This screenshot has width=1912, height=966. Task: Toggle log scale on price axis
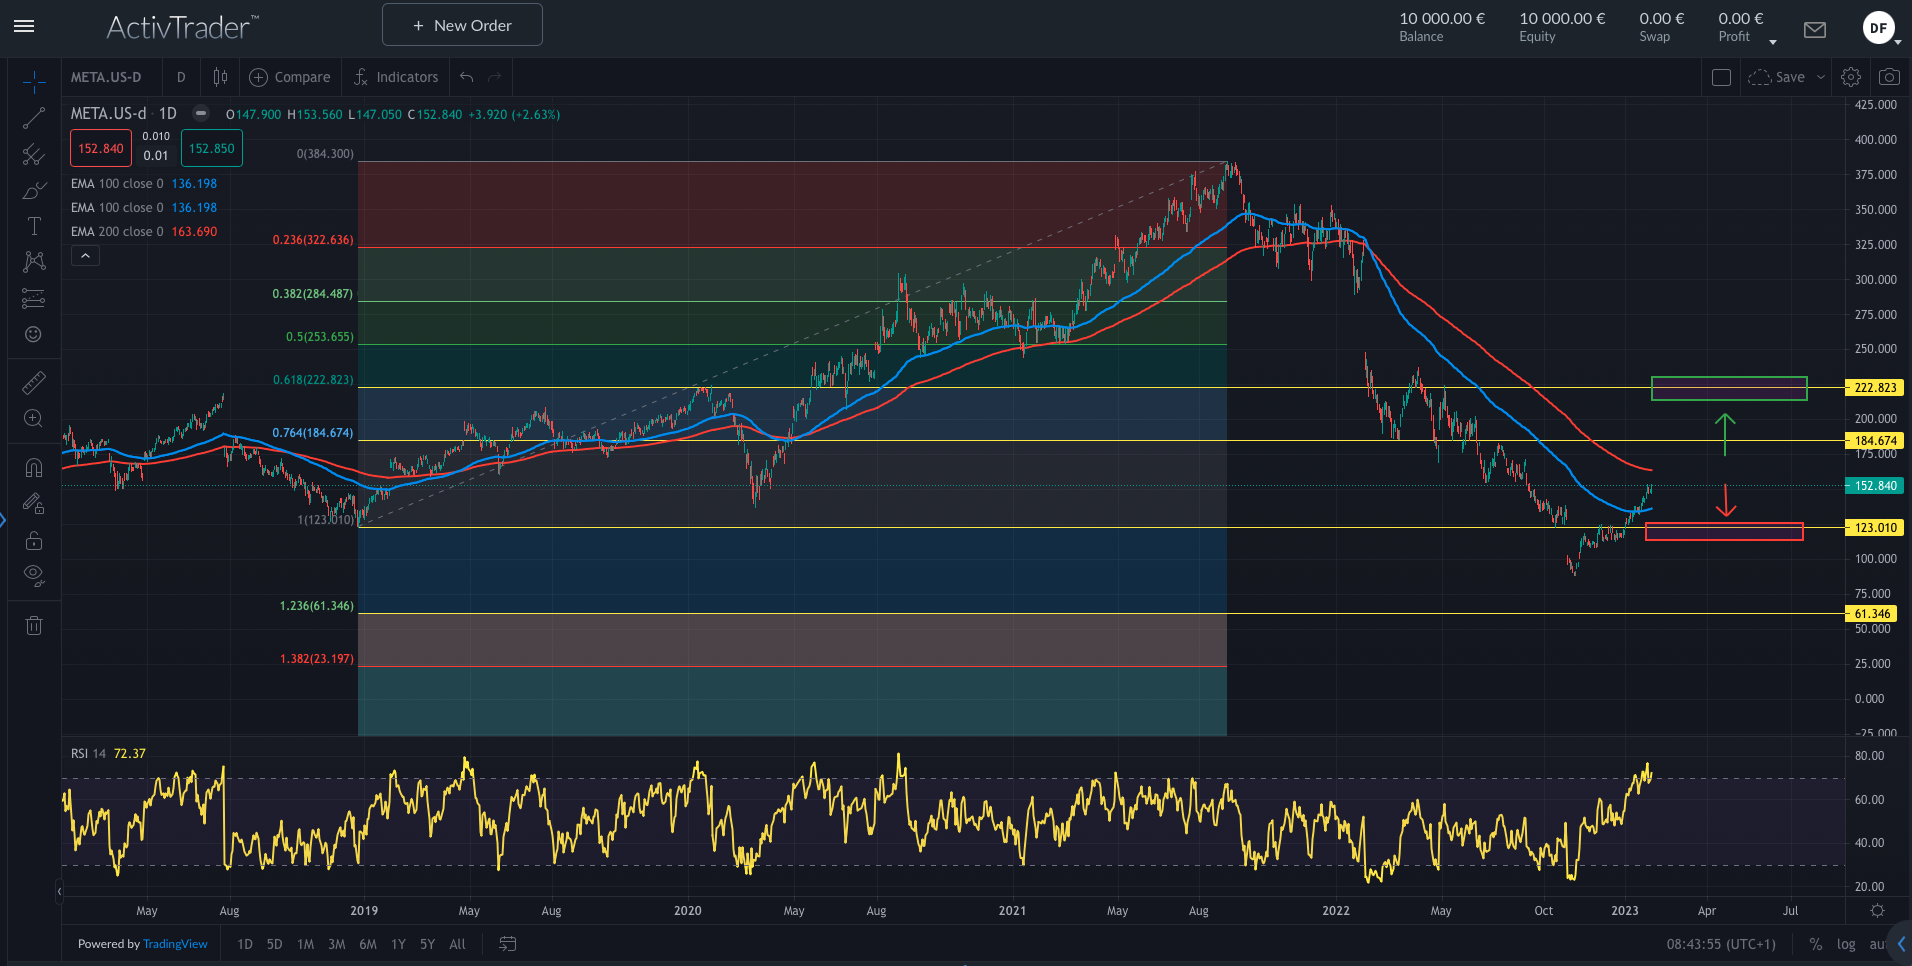coord(1845,944)
